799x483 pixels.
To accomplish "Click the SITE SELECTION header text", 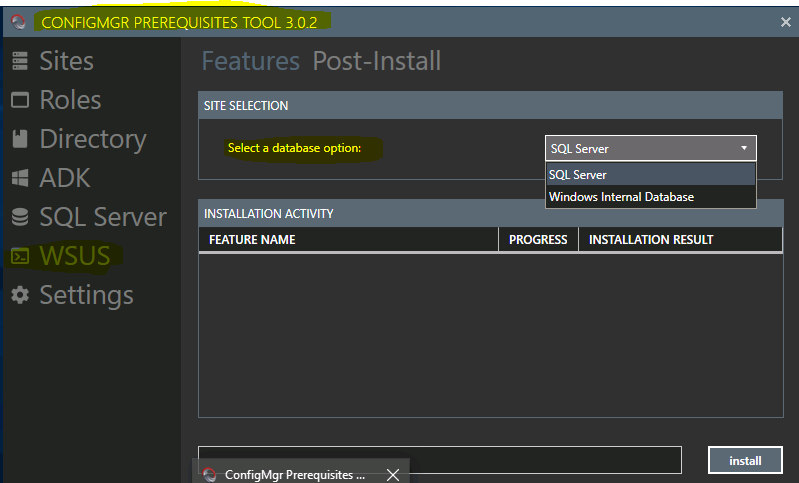I will point(246,106).
